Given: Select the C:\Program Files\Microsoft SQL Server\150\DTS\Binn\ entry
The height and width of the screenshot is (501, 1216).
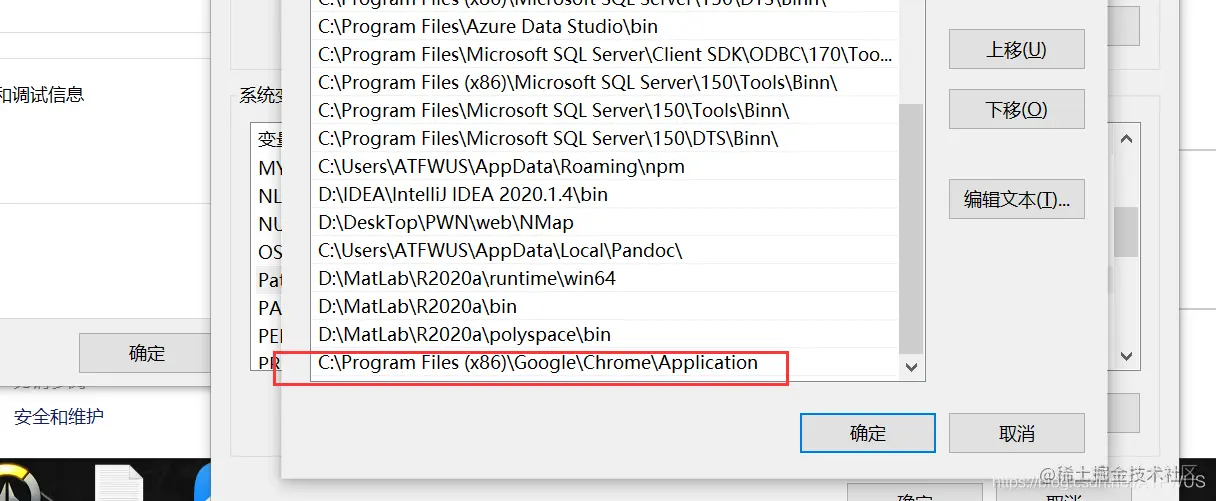Looking at the screenshot, I should click(x=606, y=139).
